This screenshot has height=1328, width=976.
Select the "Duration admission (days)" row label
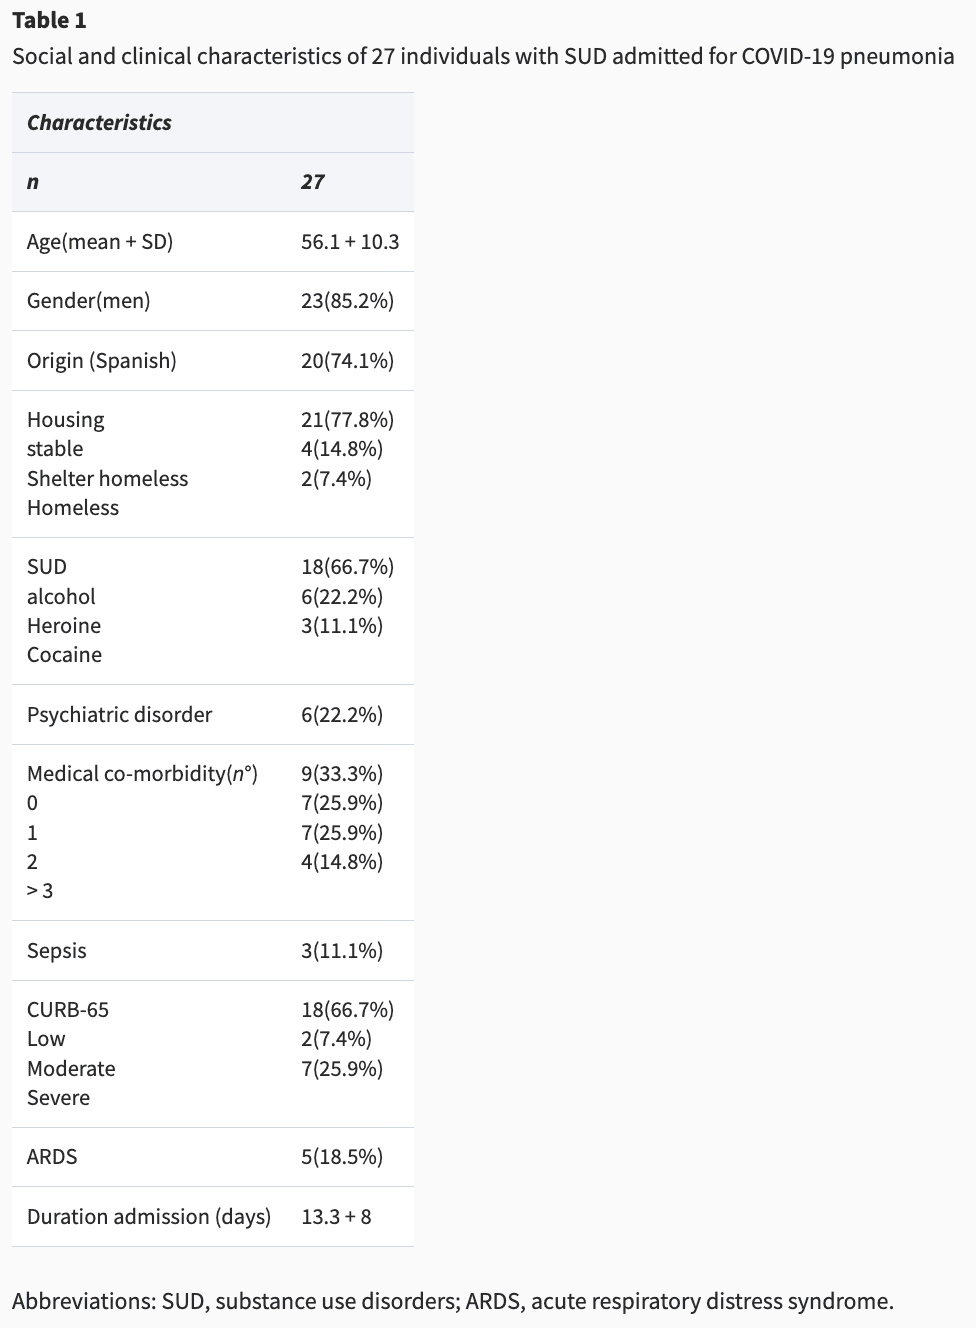149,1216
